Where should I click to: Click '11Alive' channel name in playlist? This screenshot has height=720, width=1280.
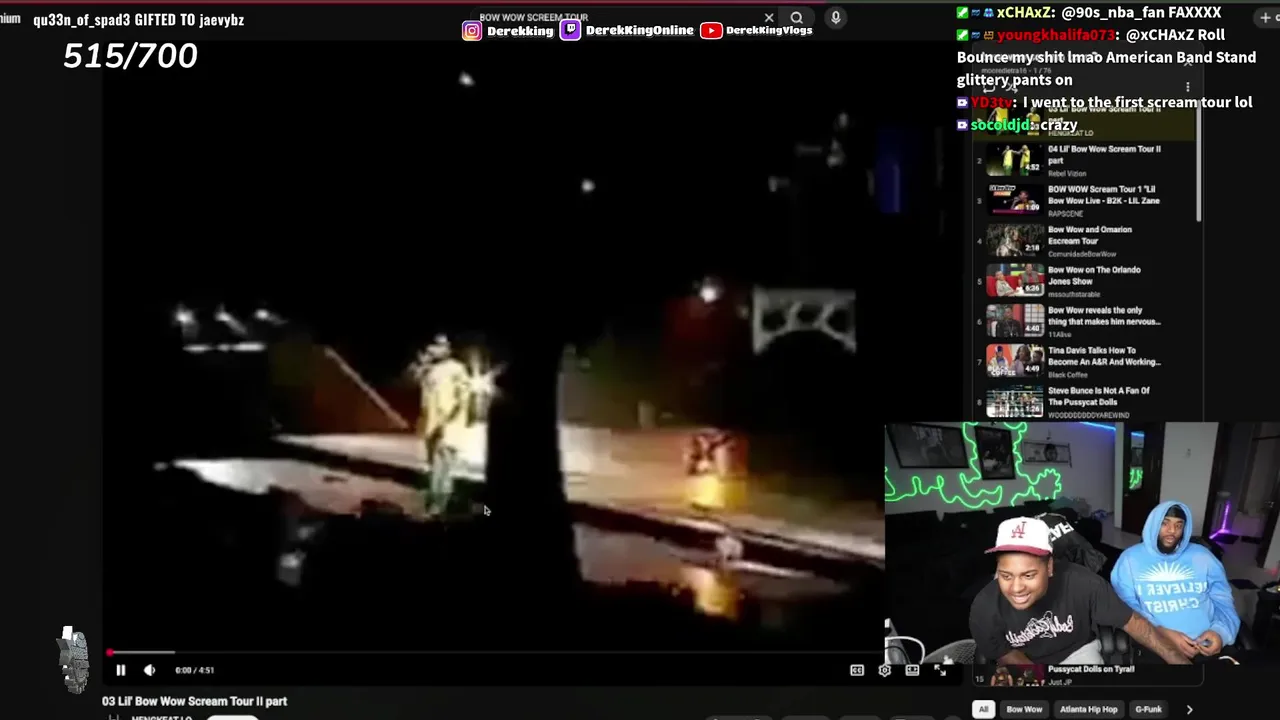coord(1060,335)
